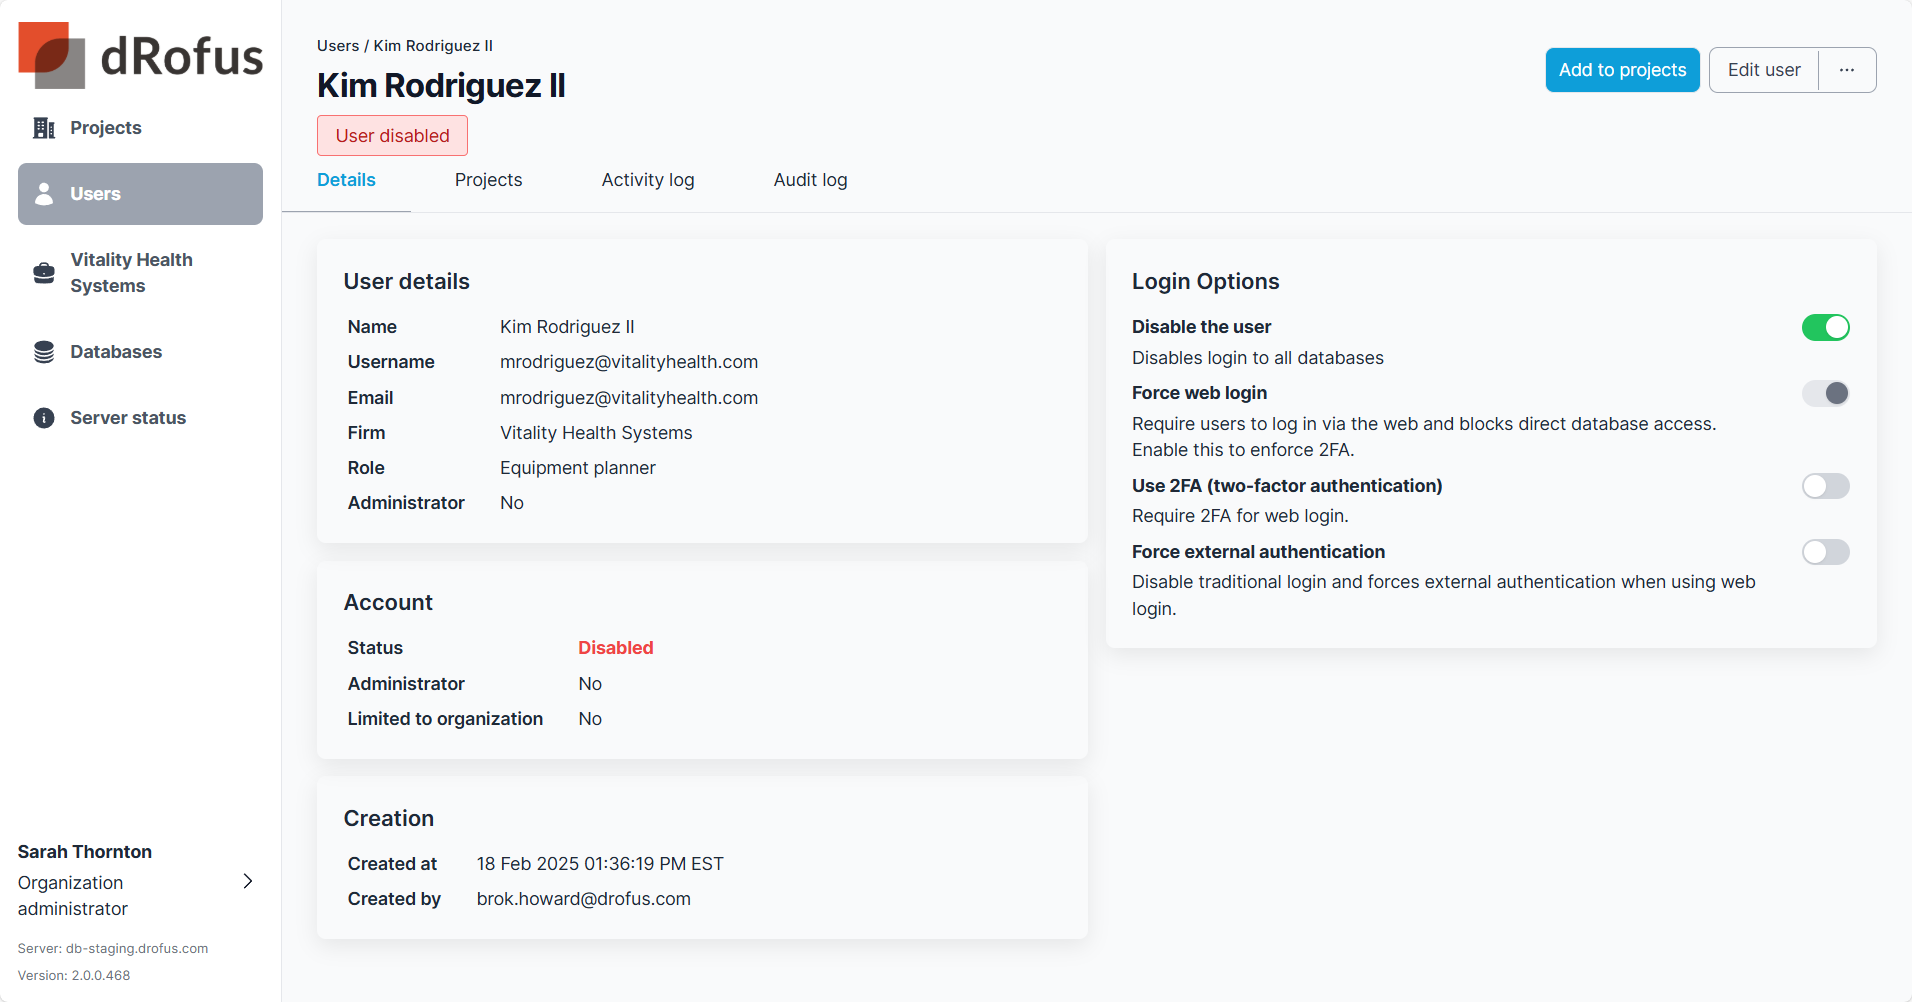The width and height of the screenshot is (1912, 1002).
Task: Click the Users person icon
Action: (44, 194)
